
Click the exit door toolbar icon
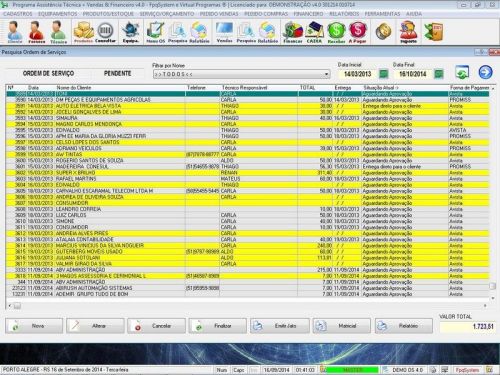[433, 32]
